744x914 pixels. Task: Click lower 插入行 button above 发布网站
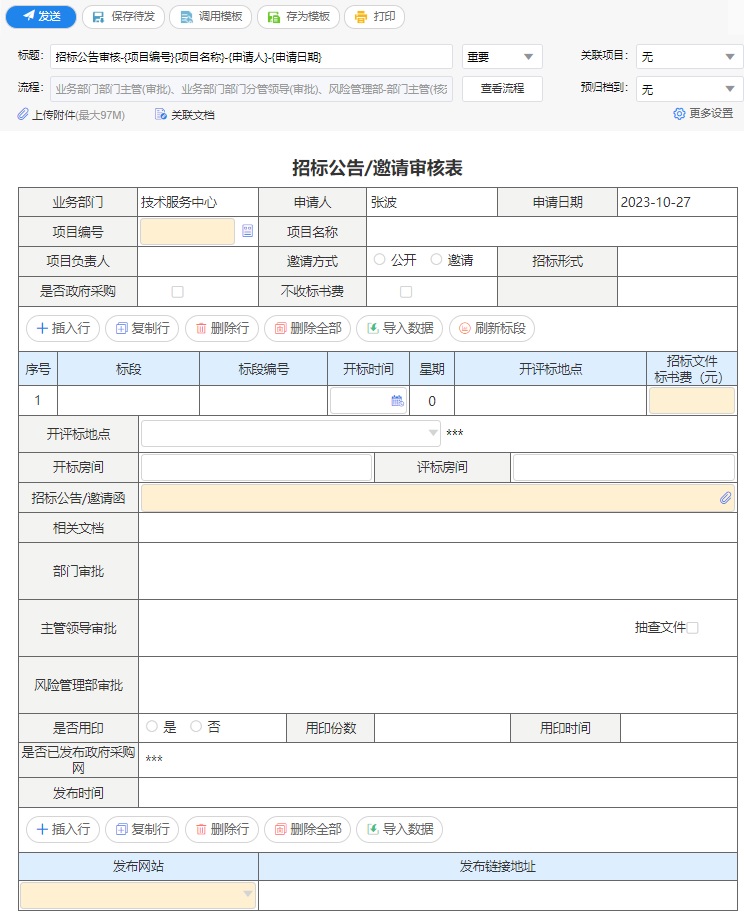pos(63,829)
